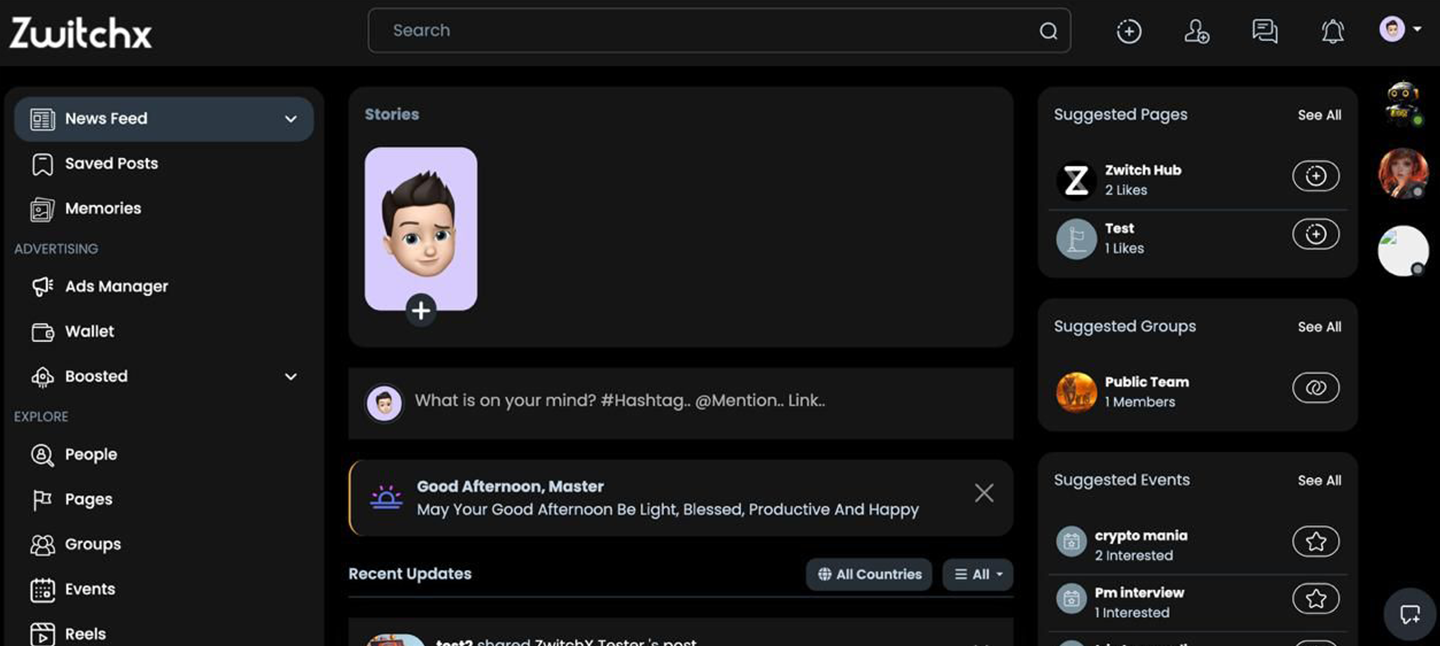
Task: Like the Test suggested page
Action: [1315, 235]
